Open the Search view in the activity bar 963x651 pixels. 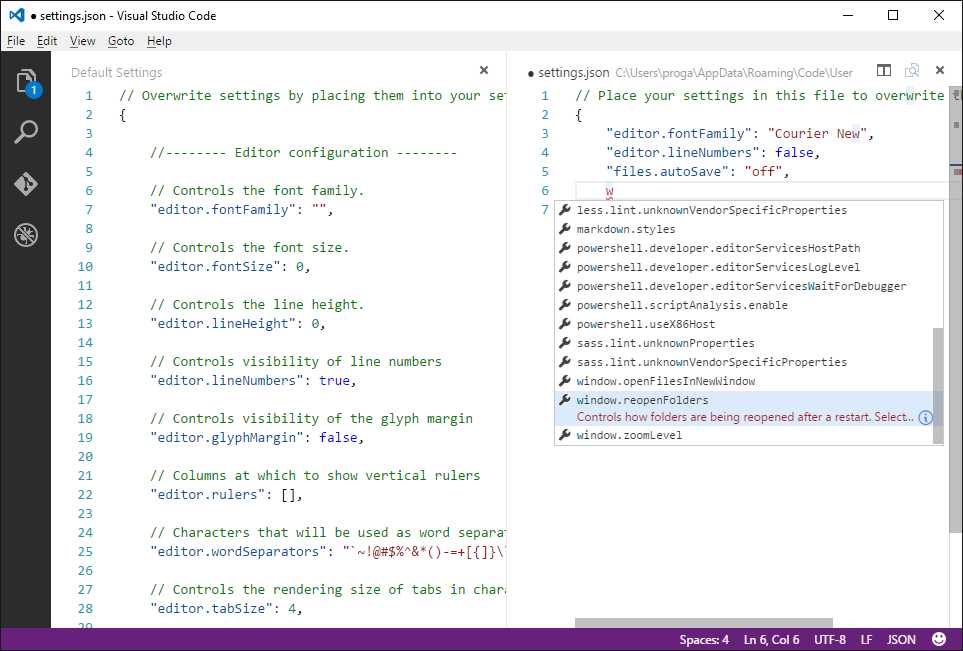[x=26, y=131]
